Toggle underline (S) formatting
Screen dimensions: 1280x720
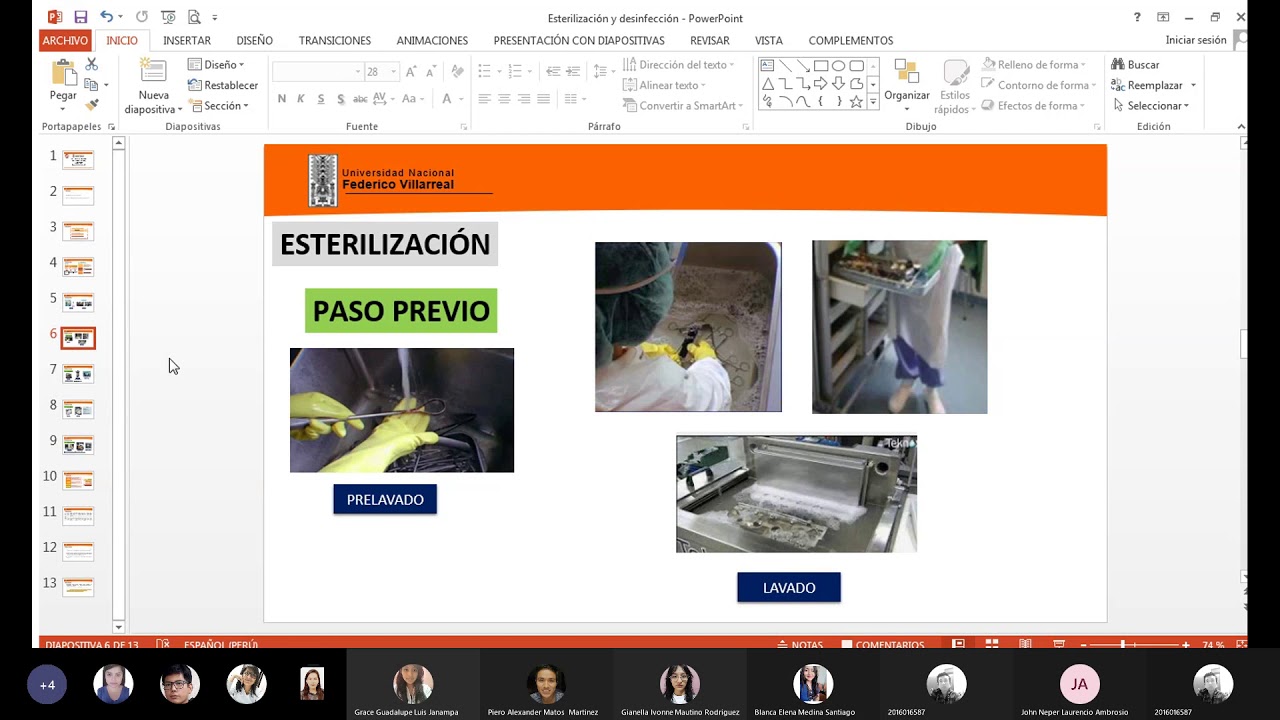(321, 99)
